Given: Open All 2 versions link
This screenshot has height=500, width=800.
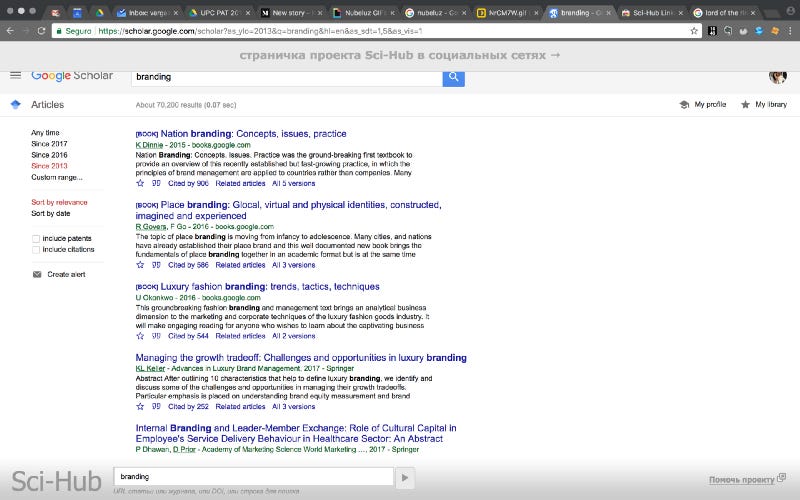Looking at the screenshot, I should point(293,336).
